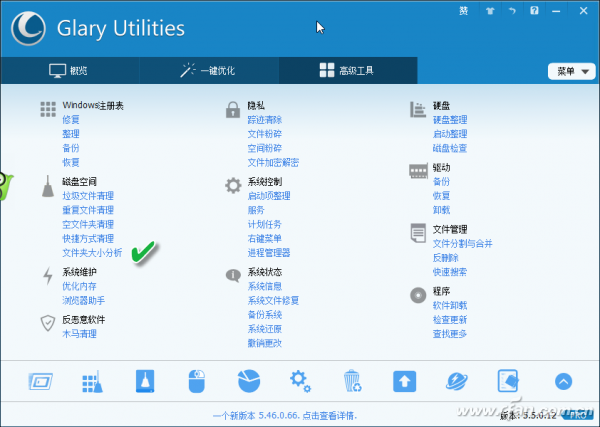Open 快捷方式清理 link
This screenshot has width=600, height=427.
click(x=88, y=239)
